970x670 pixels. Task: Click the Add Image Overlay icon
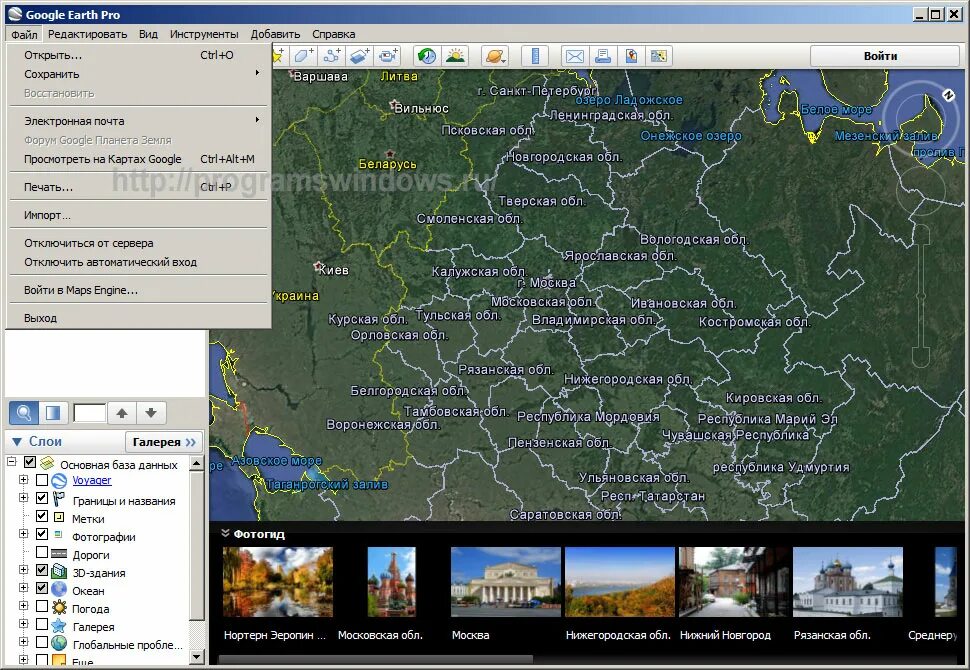[360, 56]
